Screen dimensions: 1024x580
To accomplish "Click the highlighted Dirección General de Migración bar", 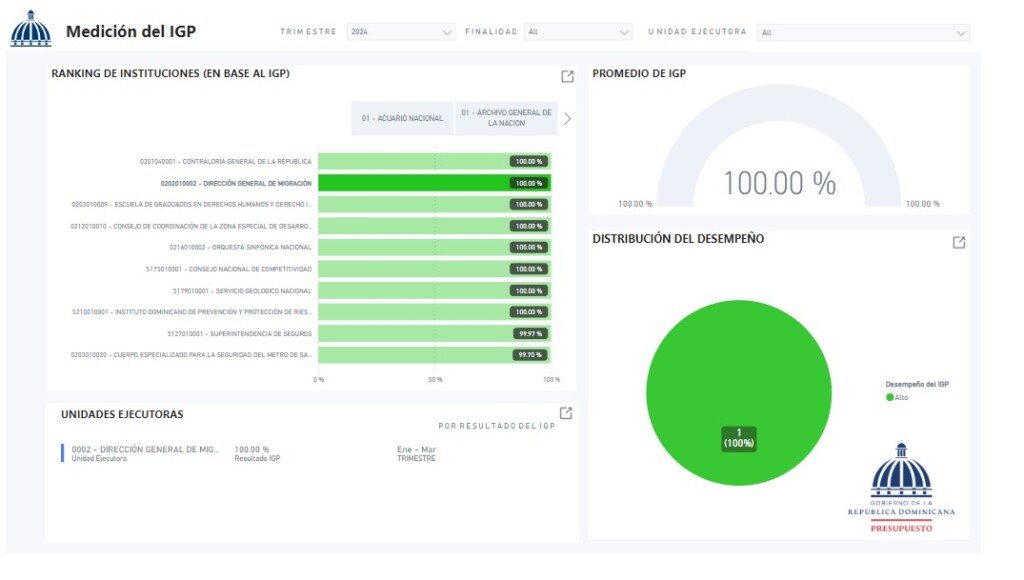I will point(433,183).
